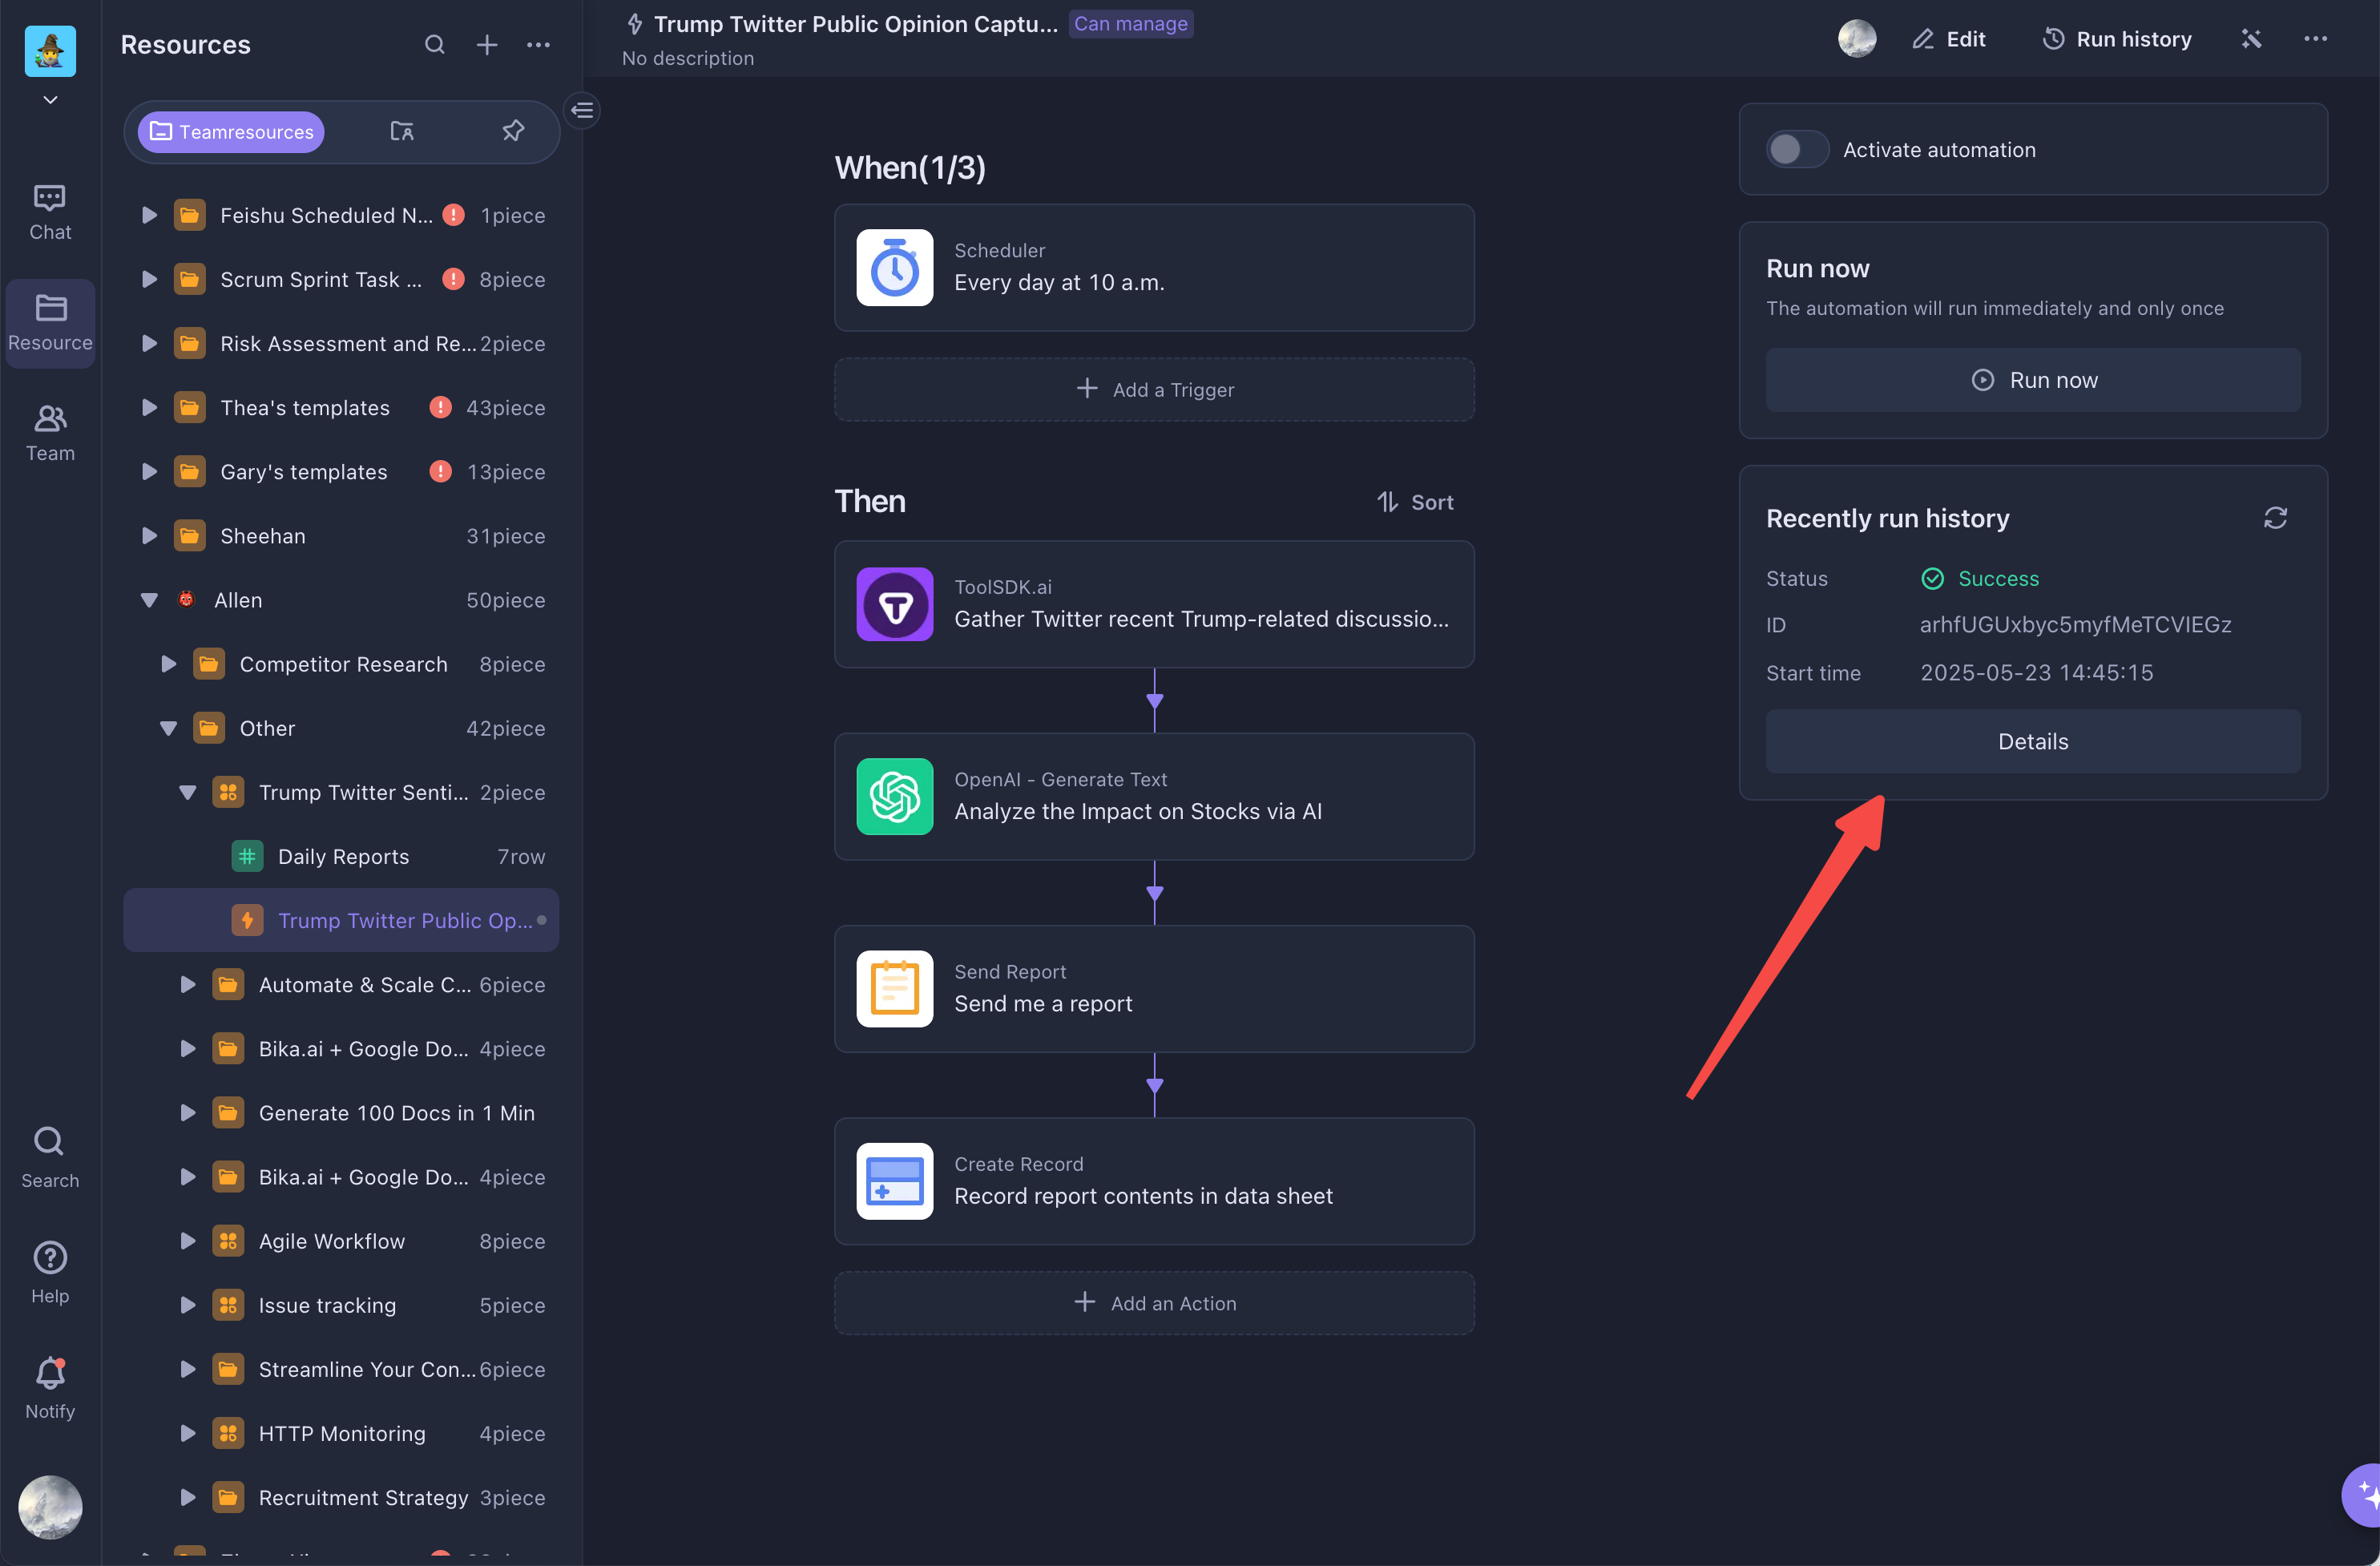This screenshot has height=1566, width=2380.
Task: Click warning badge on Gary's templates
Action: [x=440, y=471]
